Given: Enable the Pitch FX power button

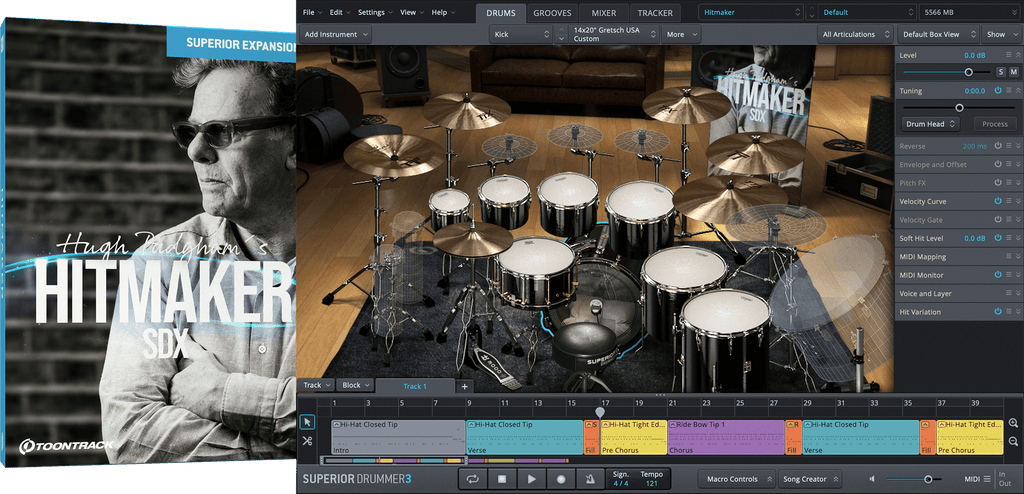Looking at the screenshot, I should click(998, 183).
